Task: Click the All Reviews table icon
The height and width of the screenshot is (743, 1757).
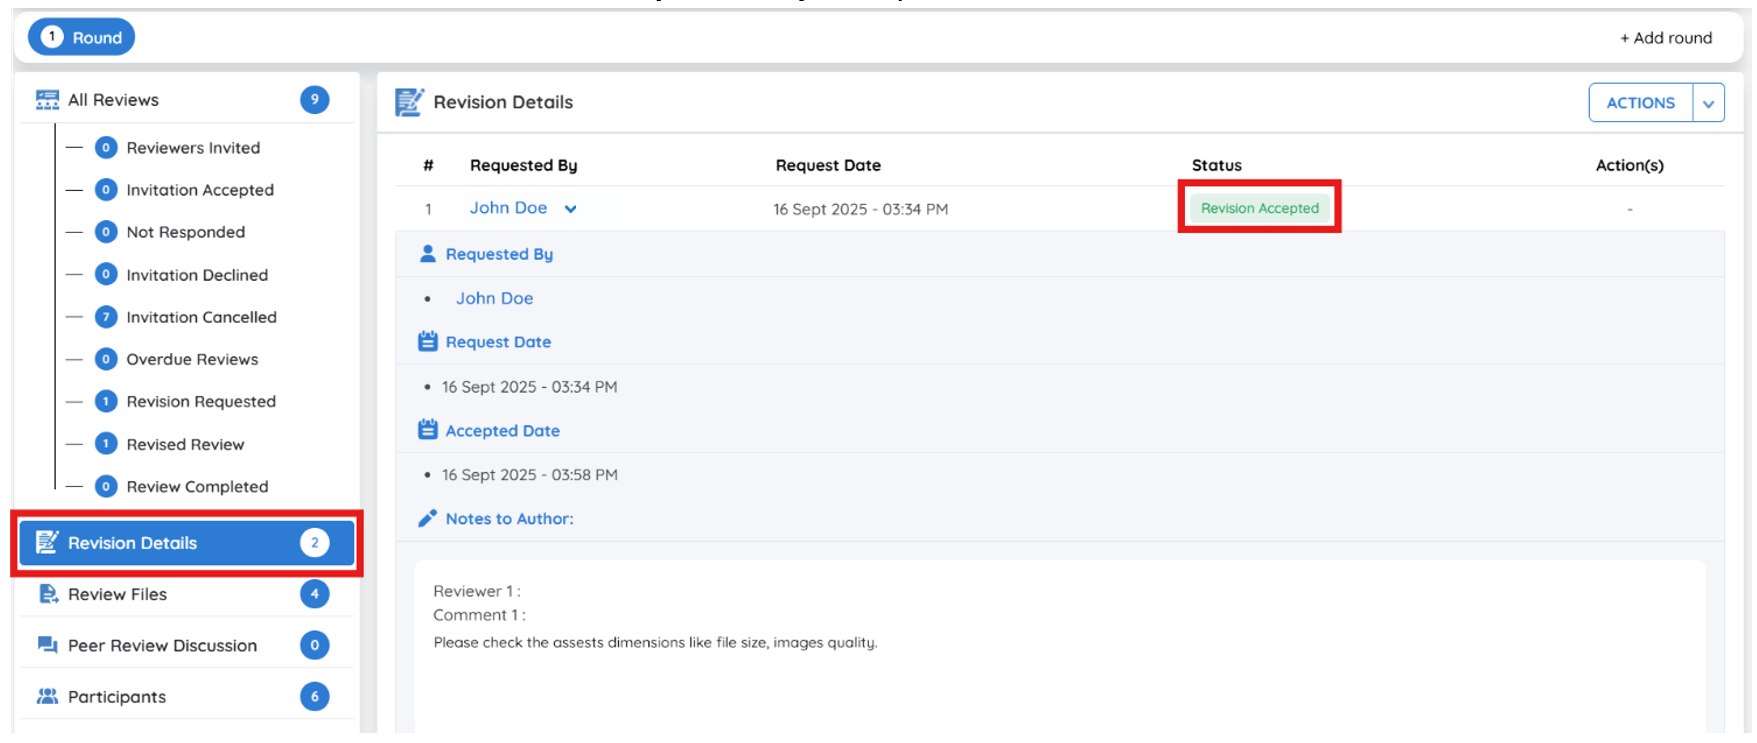Action: click(x=47, y=100)
